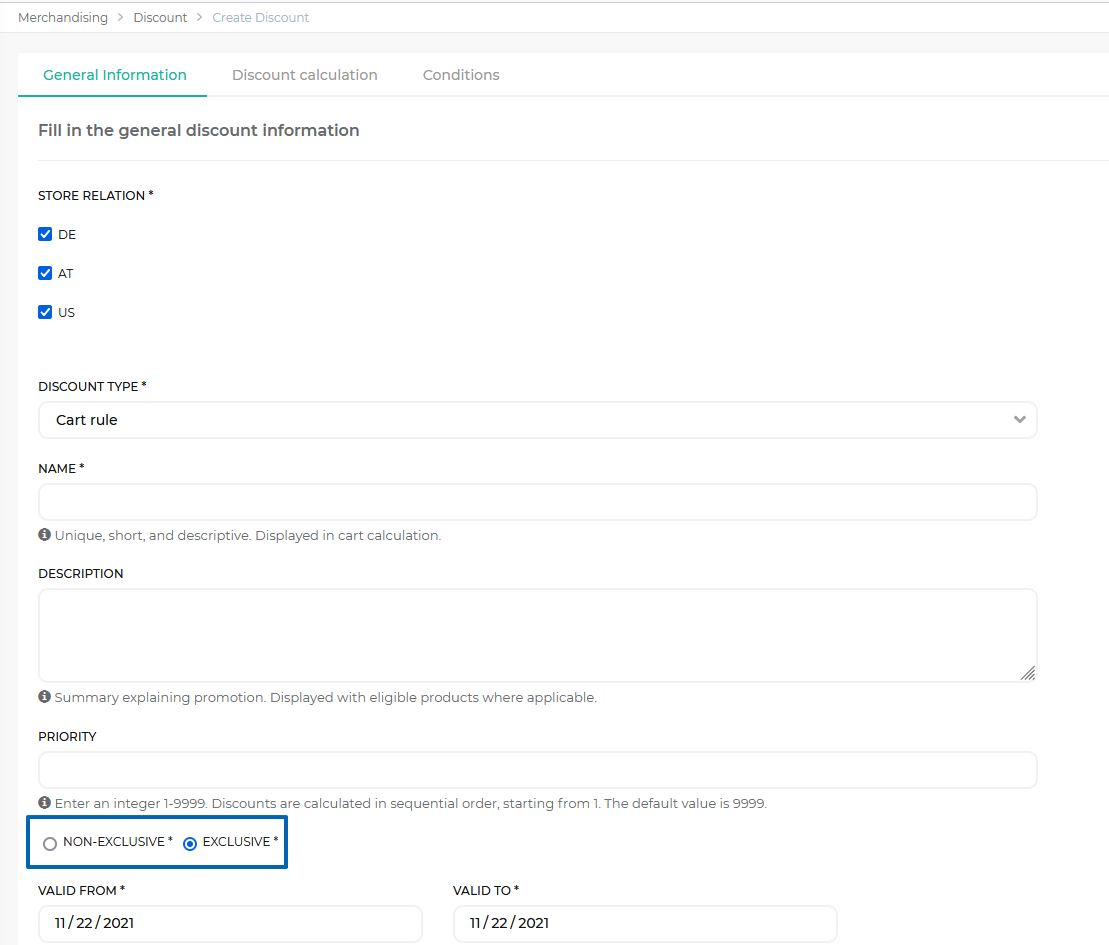
Task: Click the info icon below Priority field
Action: [x=45, y=803]
